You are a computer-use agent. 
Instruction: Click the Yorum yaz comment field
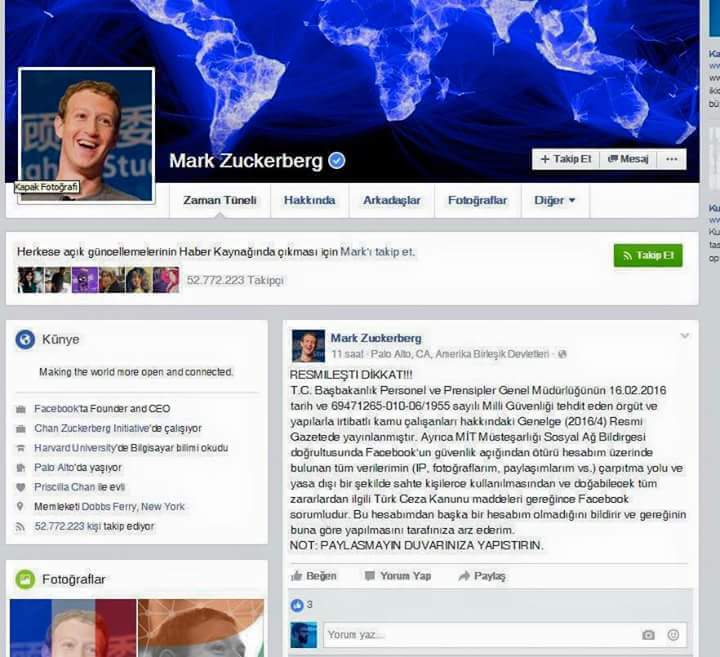coord(505,635)
